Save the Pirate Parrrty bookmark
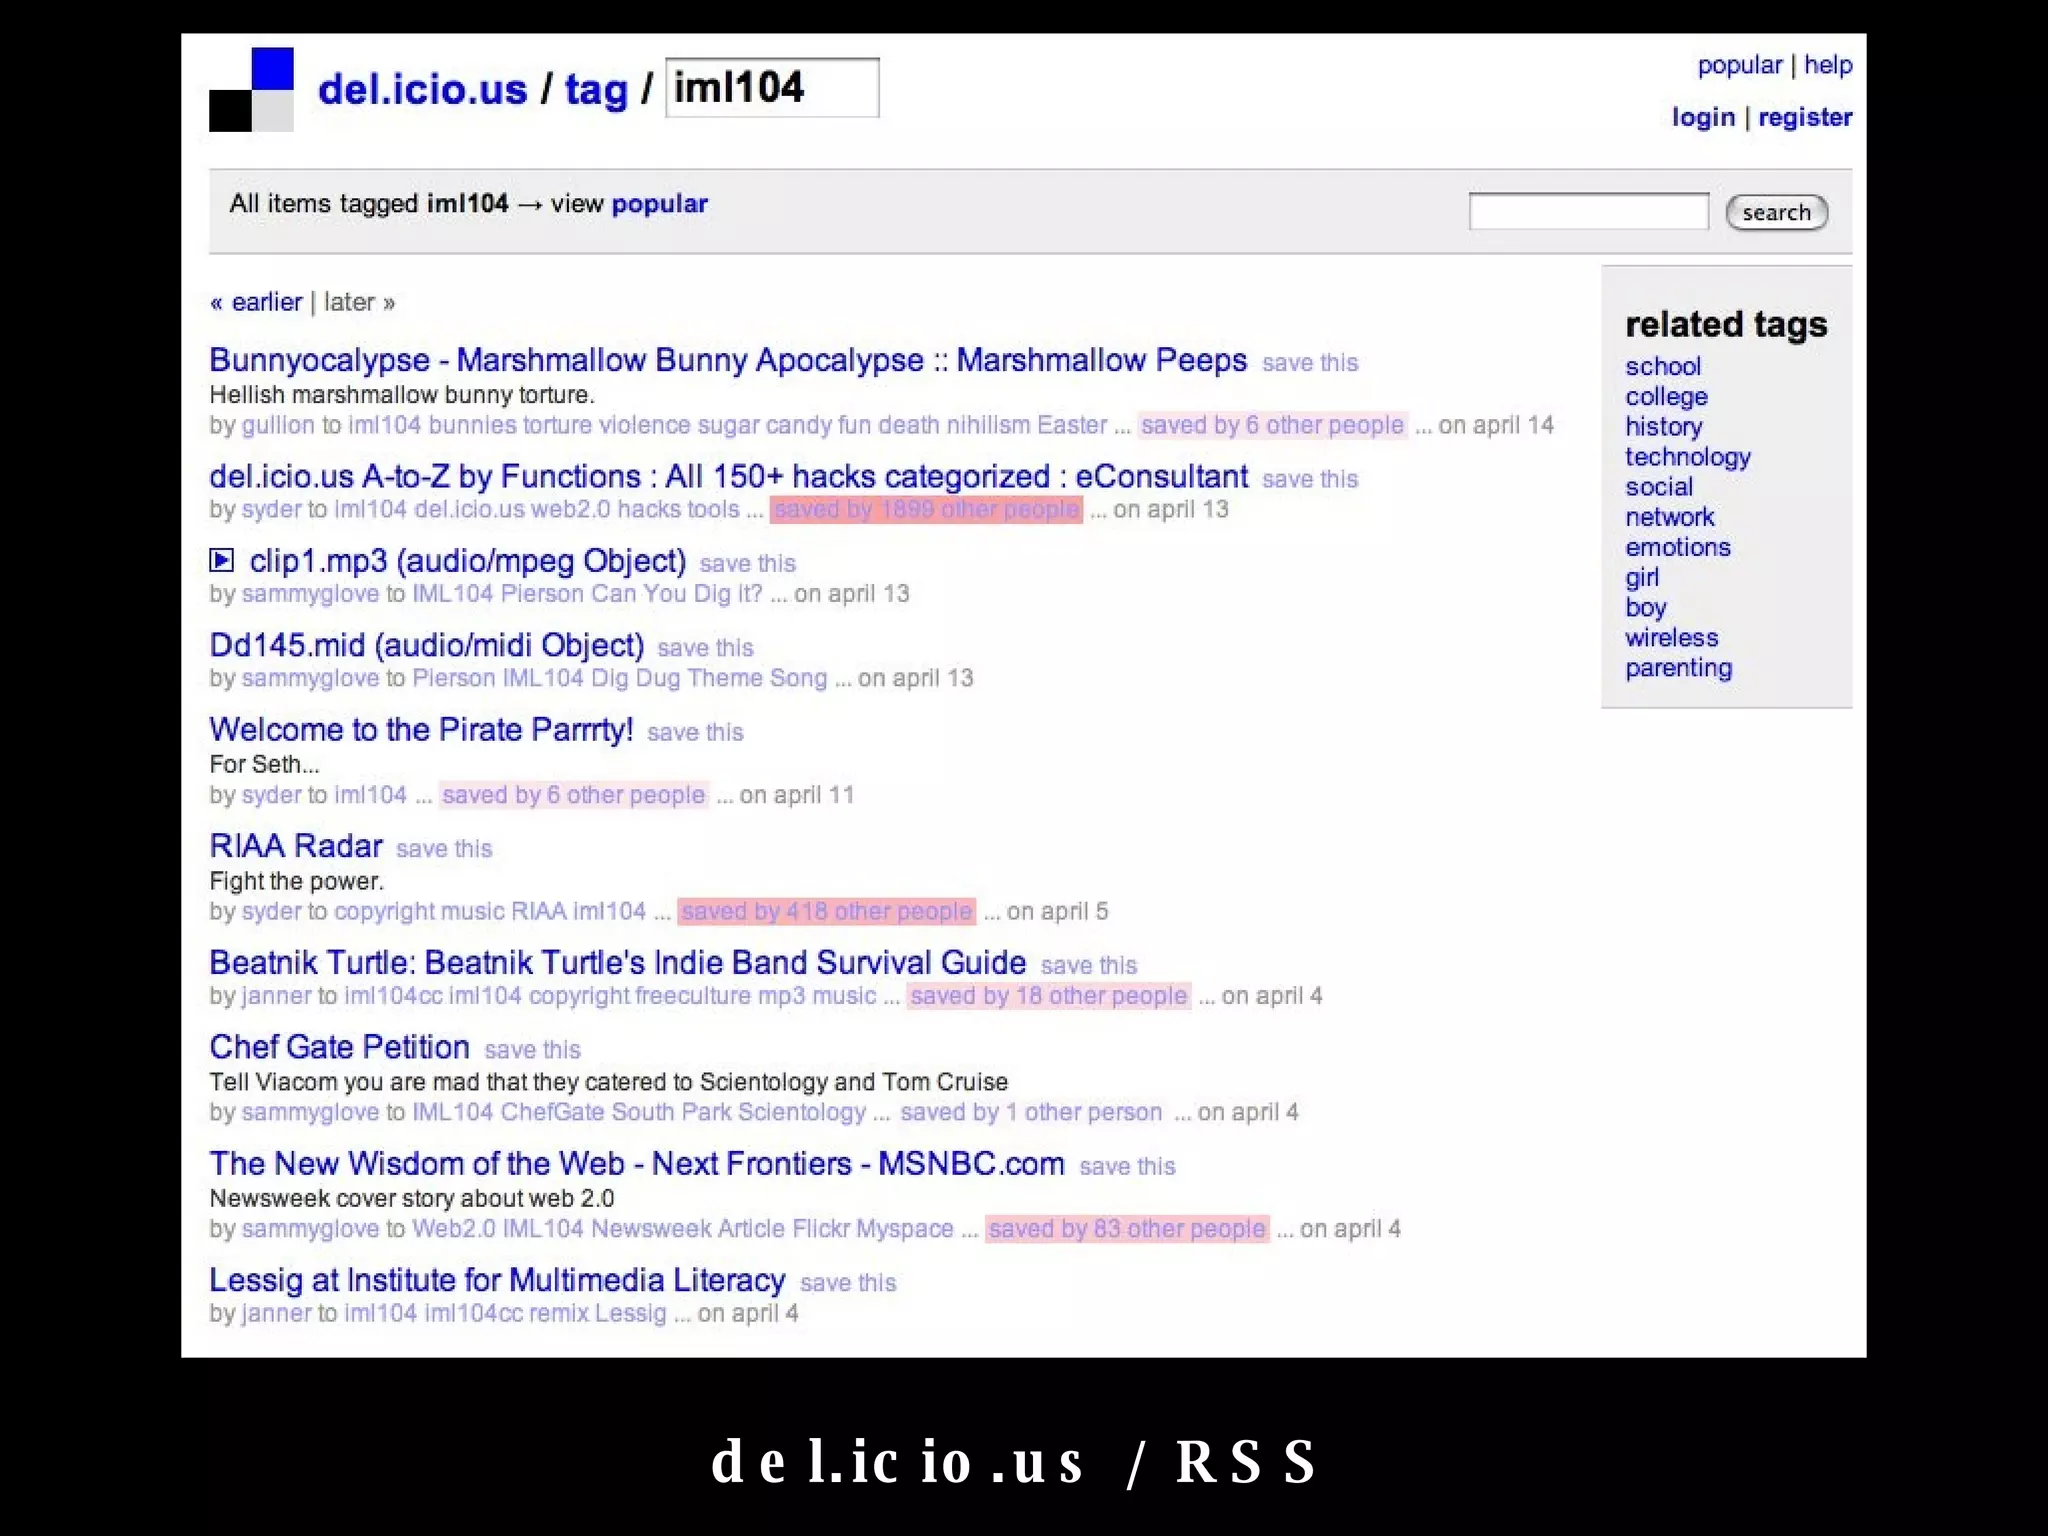Image resolution: width=2048 pixels, height=1536 pixels. point(695,733)
